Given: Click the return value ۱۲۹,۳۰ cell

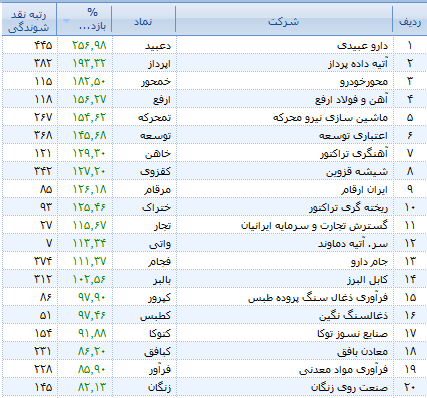Looking at the screenshot, I should [x=89, y=153].
